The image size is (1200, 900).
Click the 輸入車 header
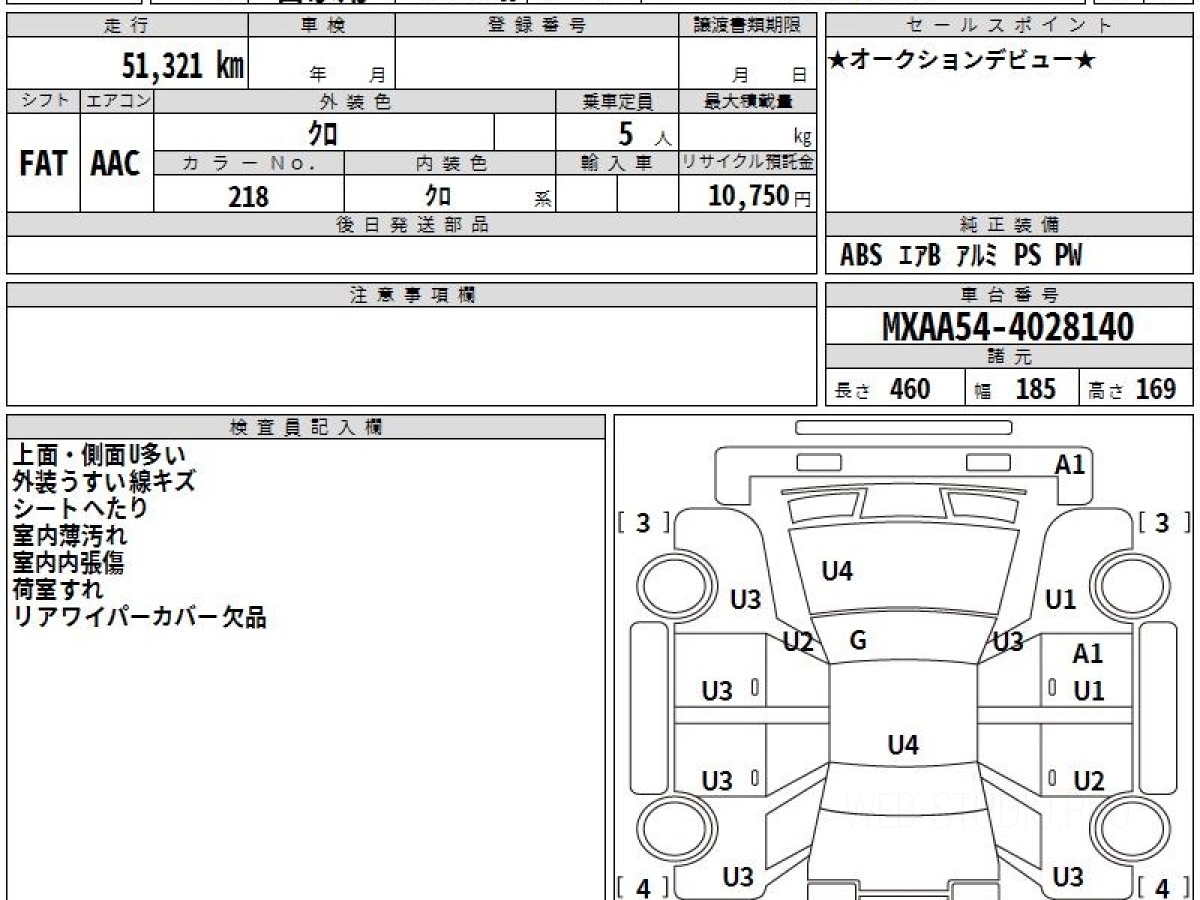[617, 164]
